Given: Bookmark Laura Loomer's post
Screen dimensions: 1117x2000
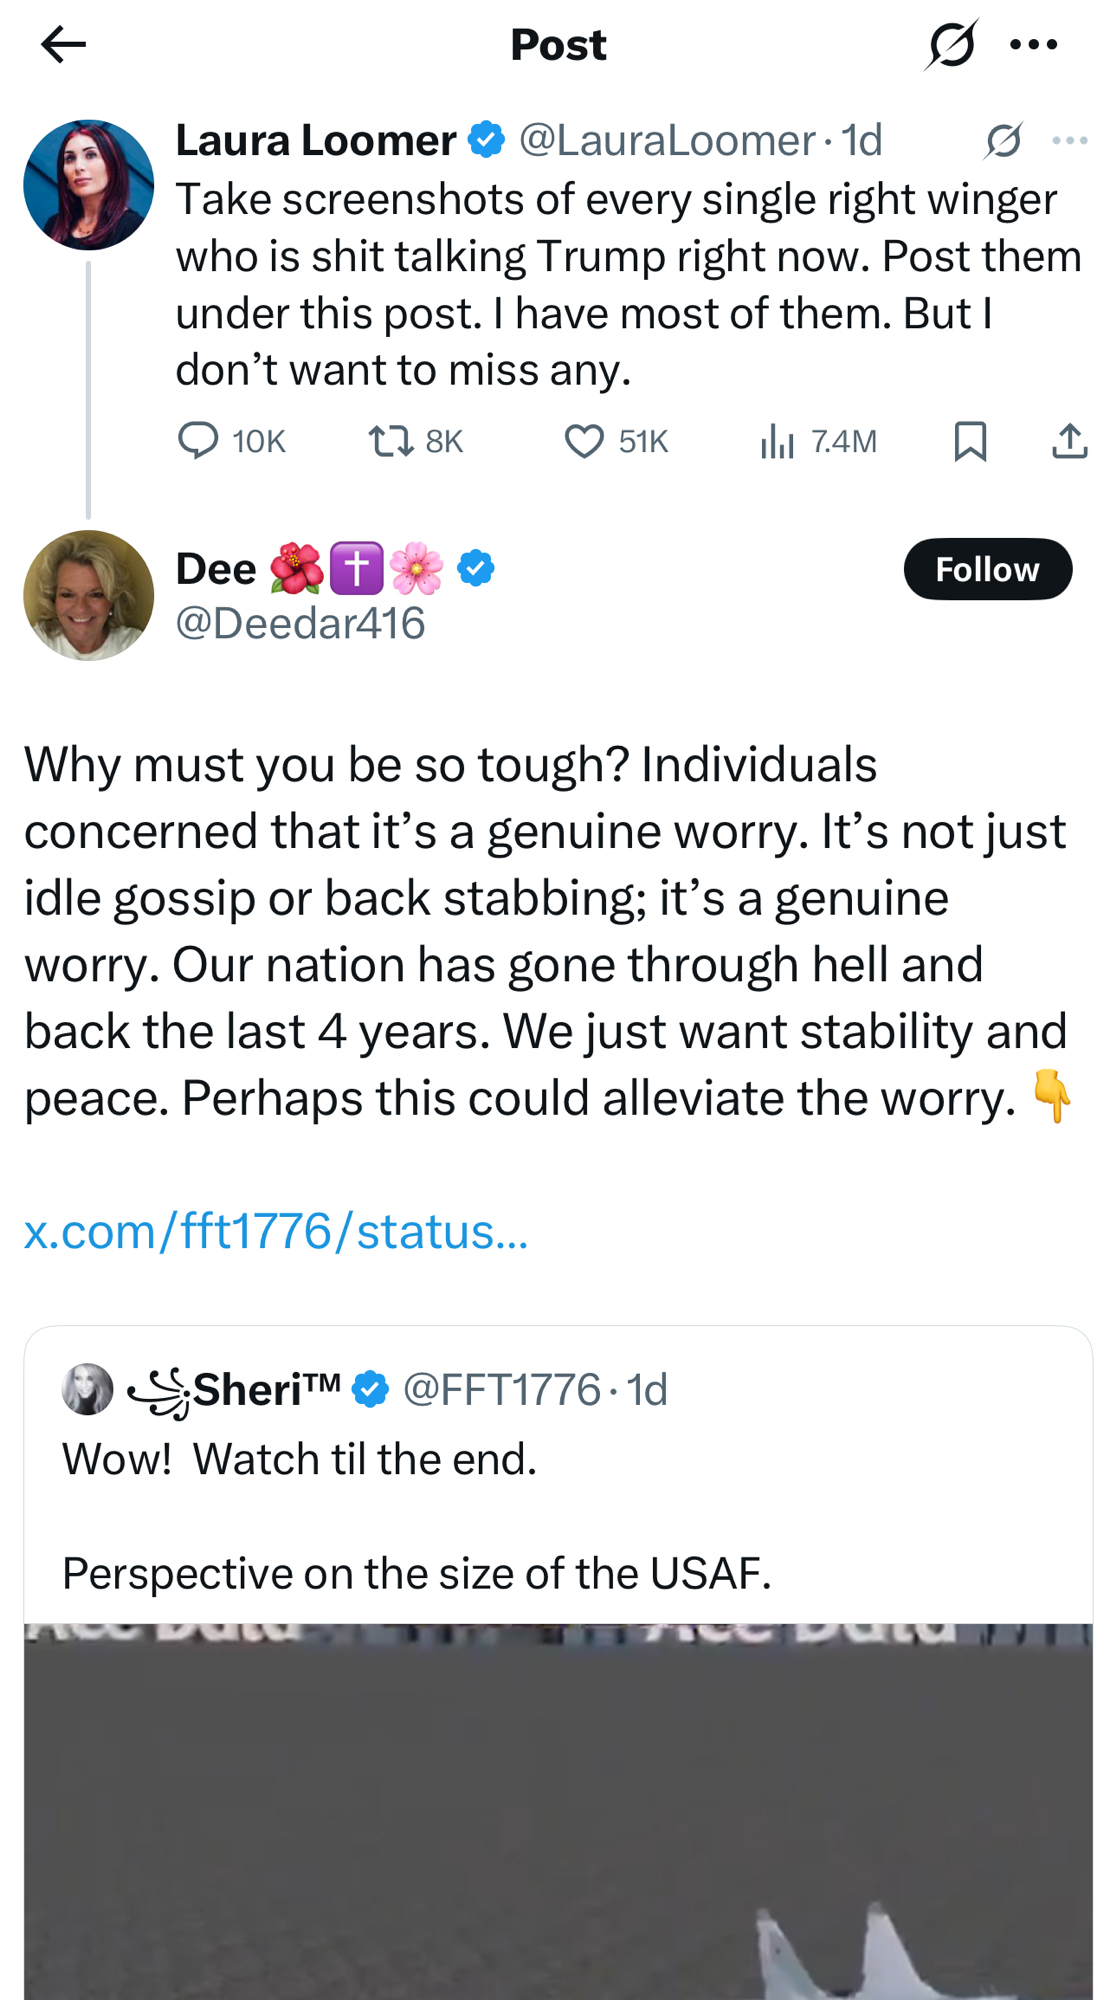Looking at the screenshot, I should point(970,441).
